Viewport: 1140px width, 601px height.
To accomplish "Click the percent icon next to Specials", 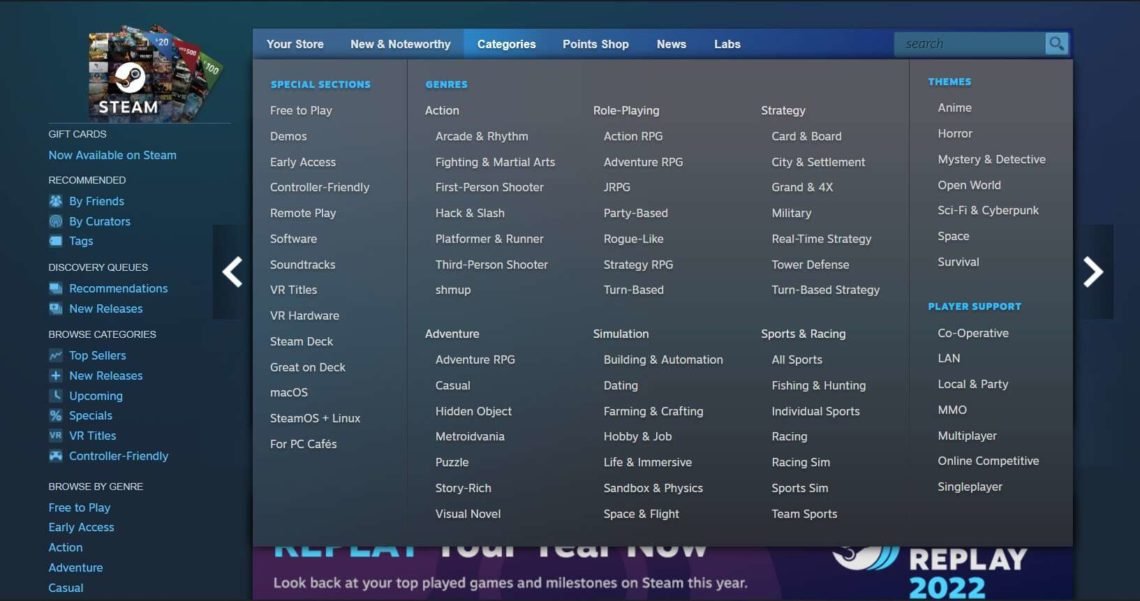I will [57, 415].
